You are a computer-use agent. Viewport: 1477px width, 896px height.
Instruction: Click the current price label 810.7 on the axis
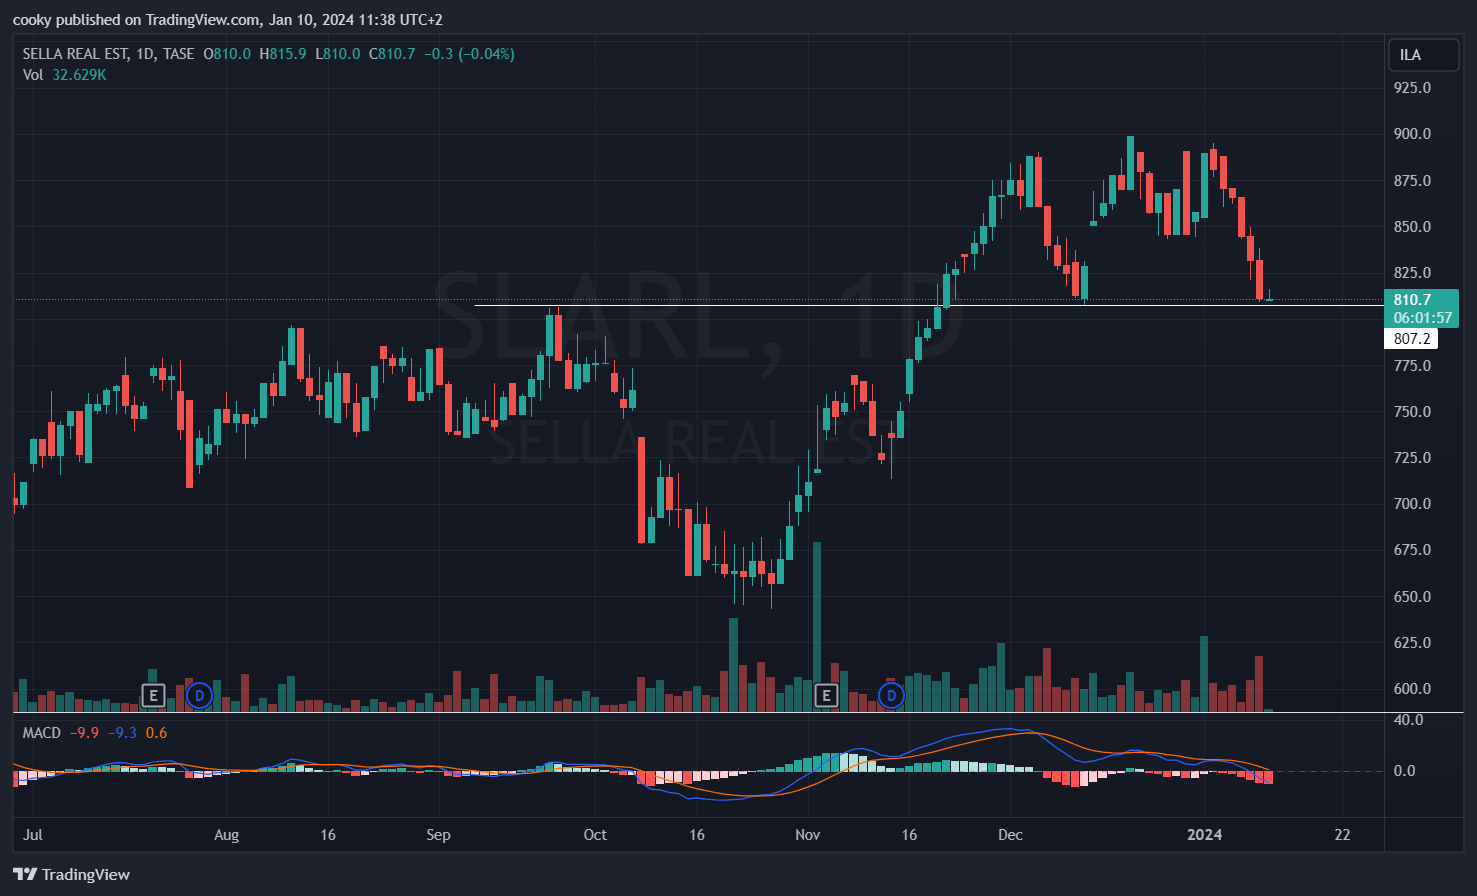[1413, 300]
